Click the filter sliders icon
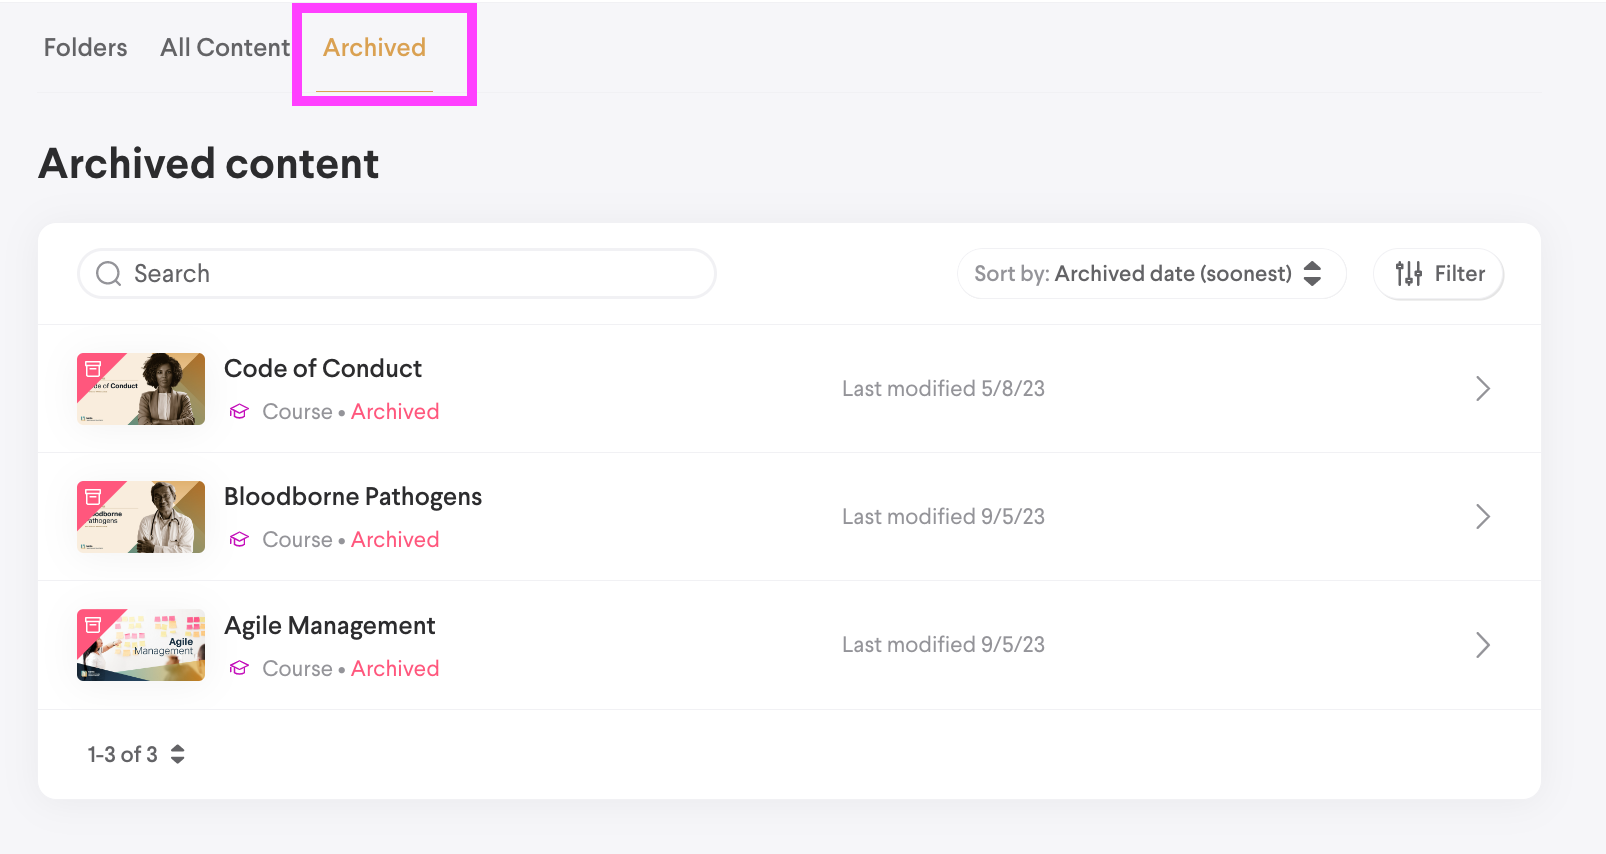Image resolution: width=1606 pixels, height=854 pixels. [x=1408, y=273]
